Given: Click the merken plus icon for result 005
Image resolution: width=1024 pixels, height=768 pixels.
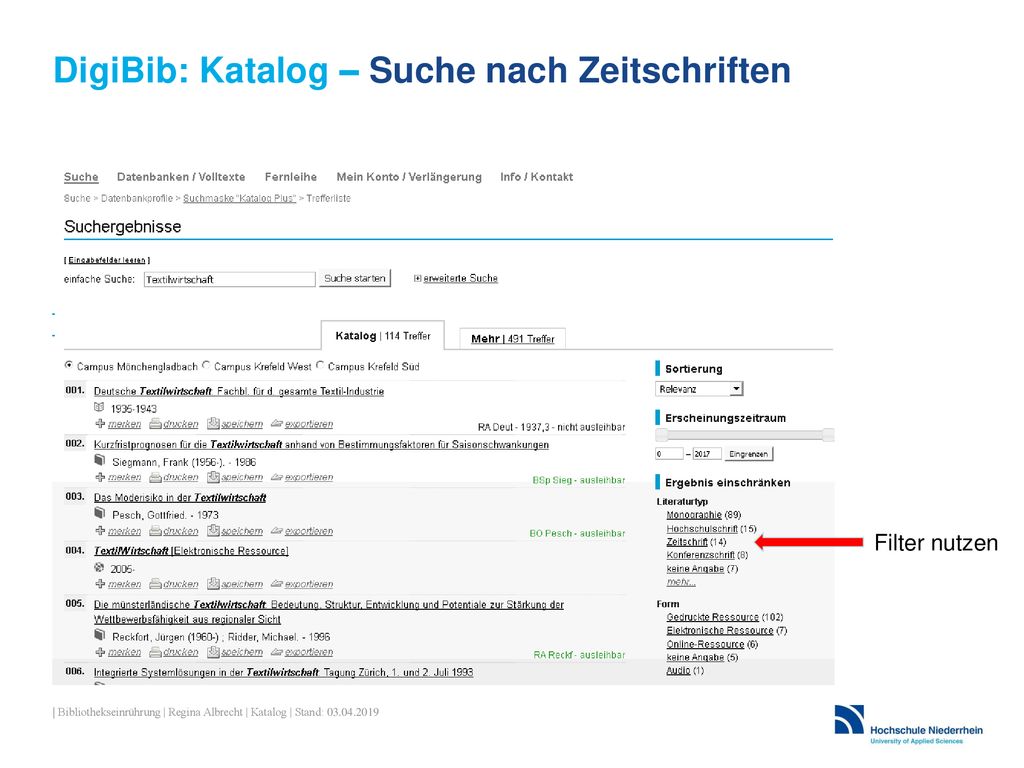Looking at the screenshot, I should (100, 651).
